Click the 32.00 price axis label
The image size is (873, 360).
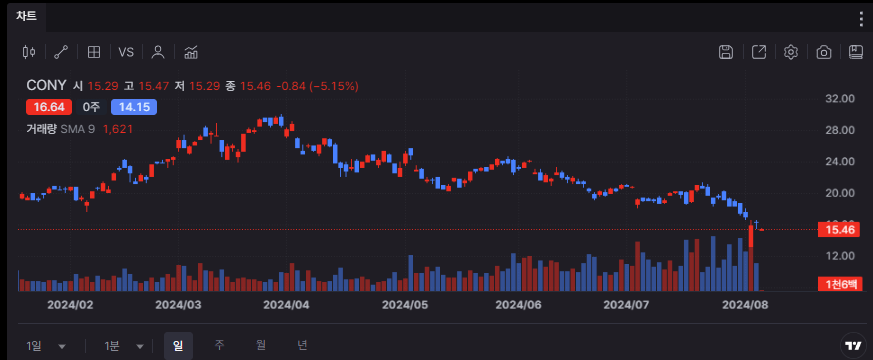pos(839,99)
